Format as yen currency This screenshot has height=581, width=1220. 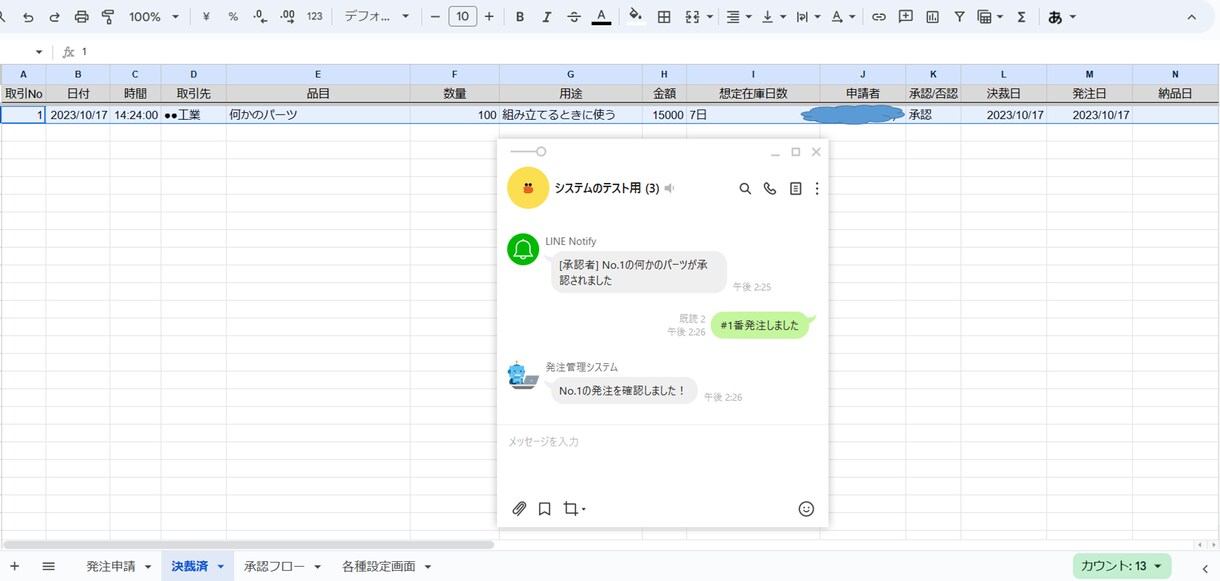pyautogui.click(x=206, y=17)
